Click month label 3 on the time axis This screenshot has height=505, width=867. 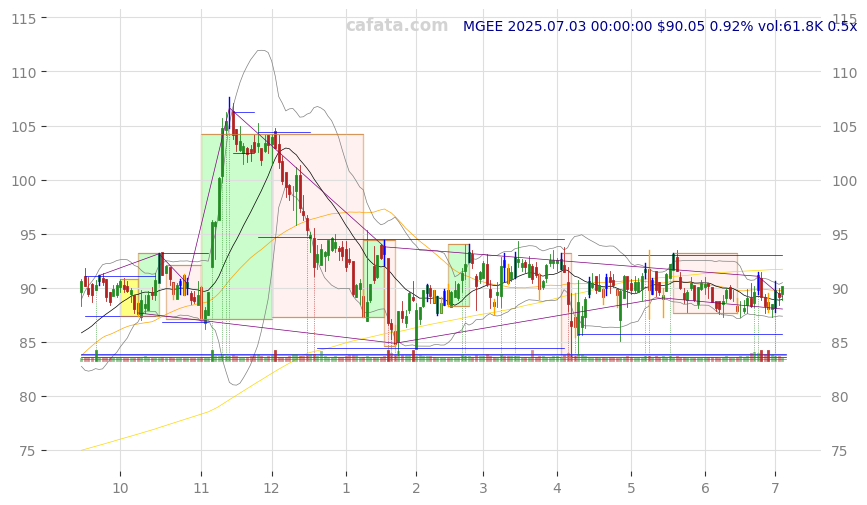(x=483, y=488)
